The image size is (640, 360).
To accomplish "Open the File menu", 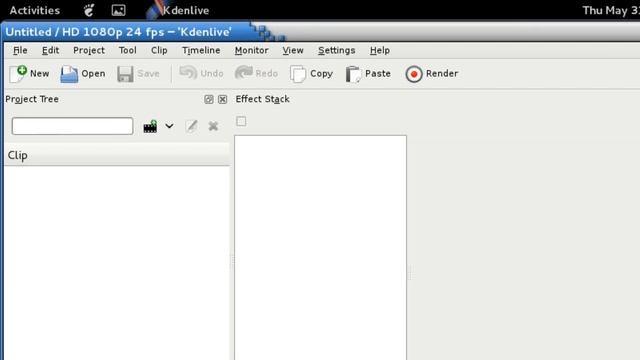I will coord(20,50).
